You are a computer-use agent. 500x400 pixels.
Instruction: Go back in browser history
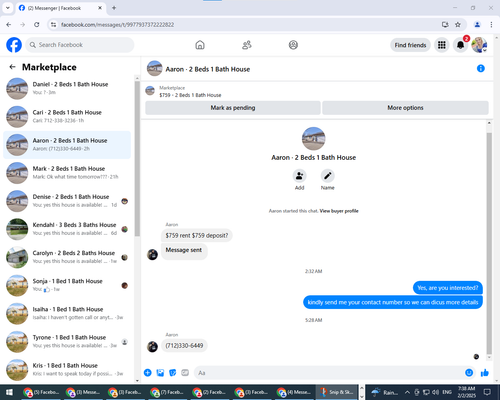[9, 25]
